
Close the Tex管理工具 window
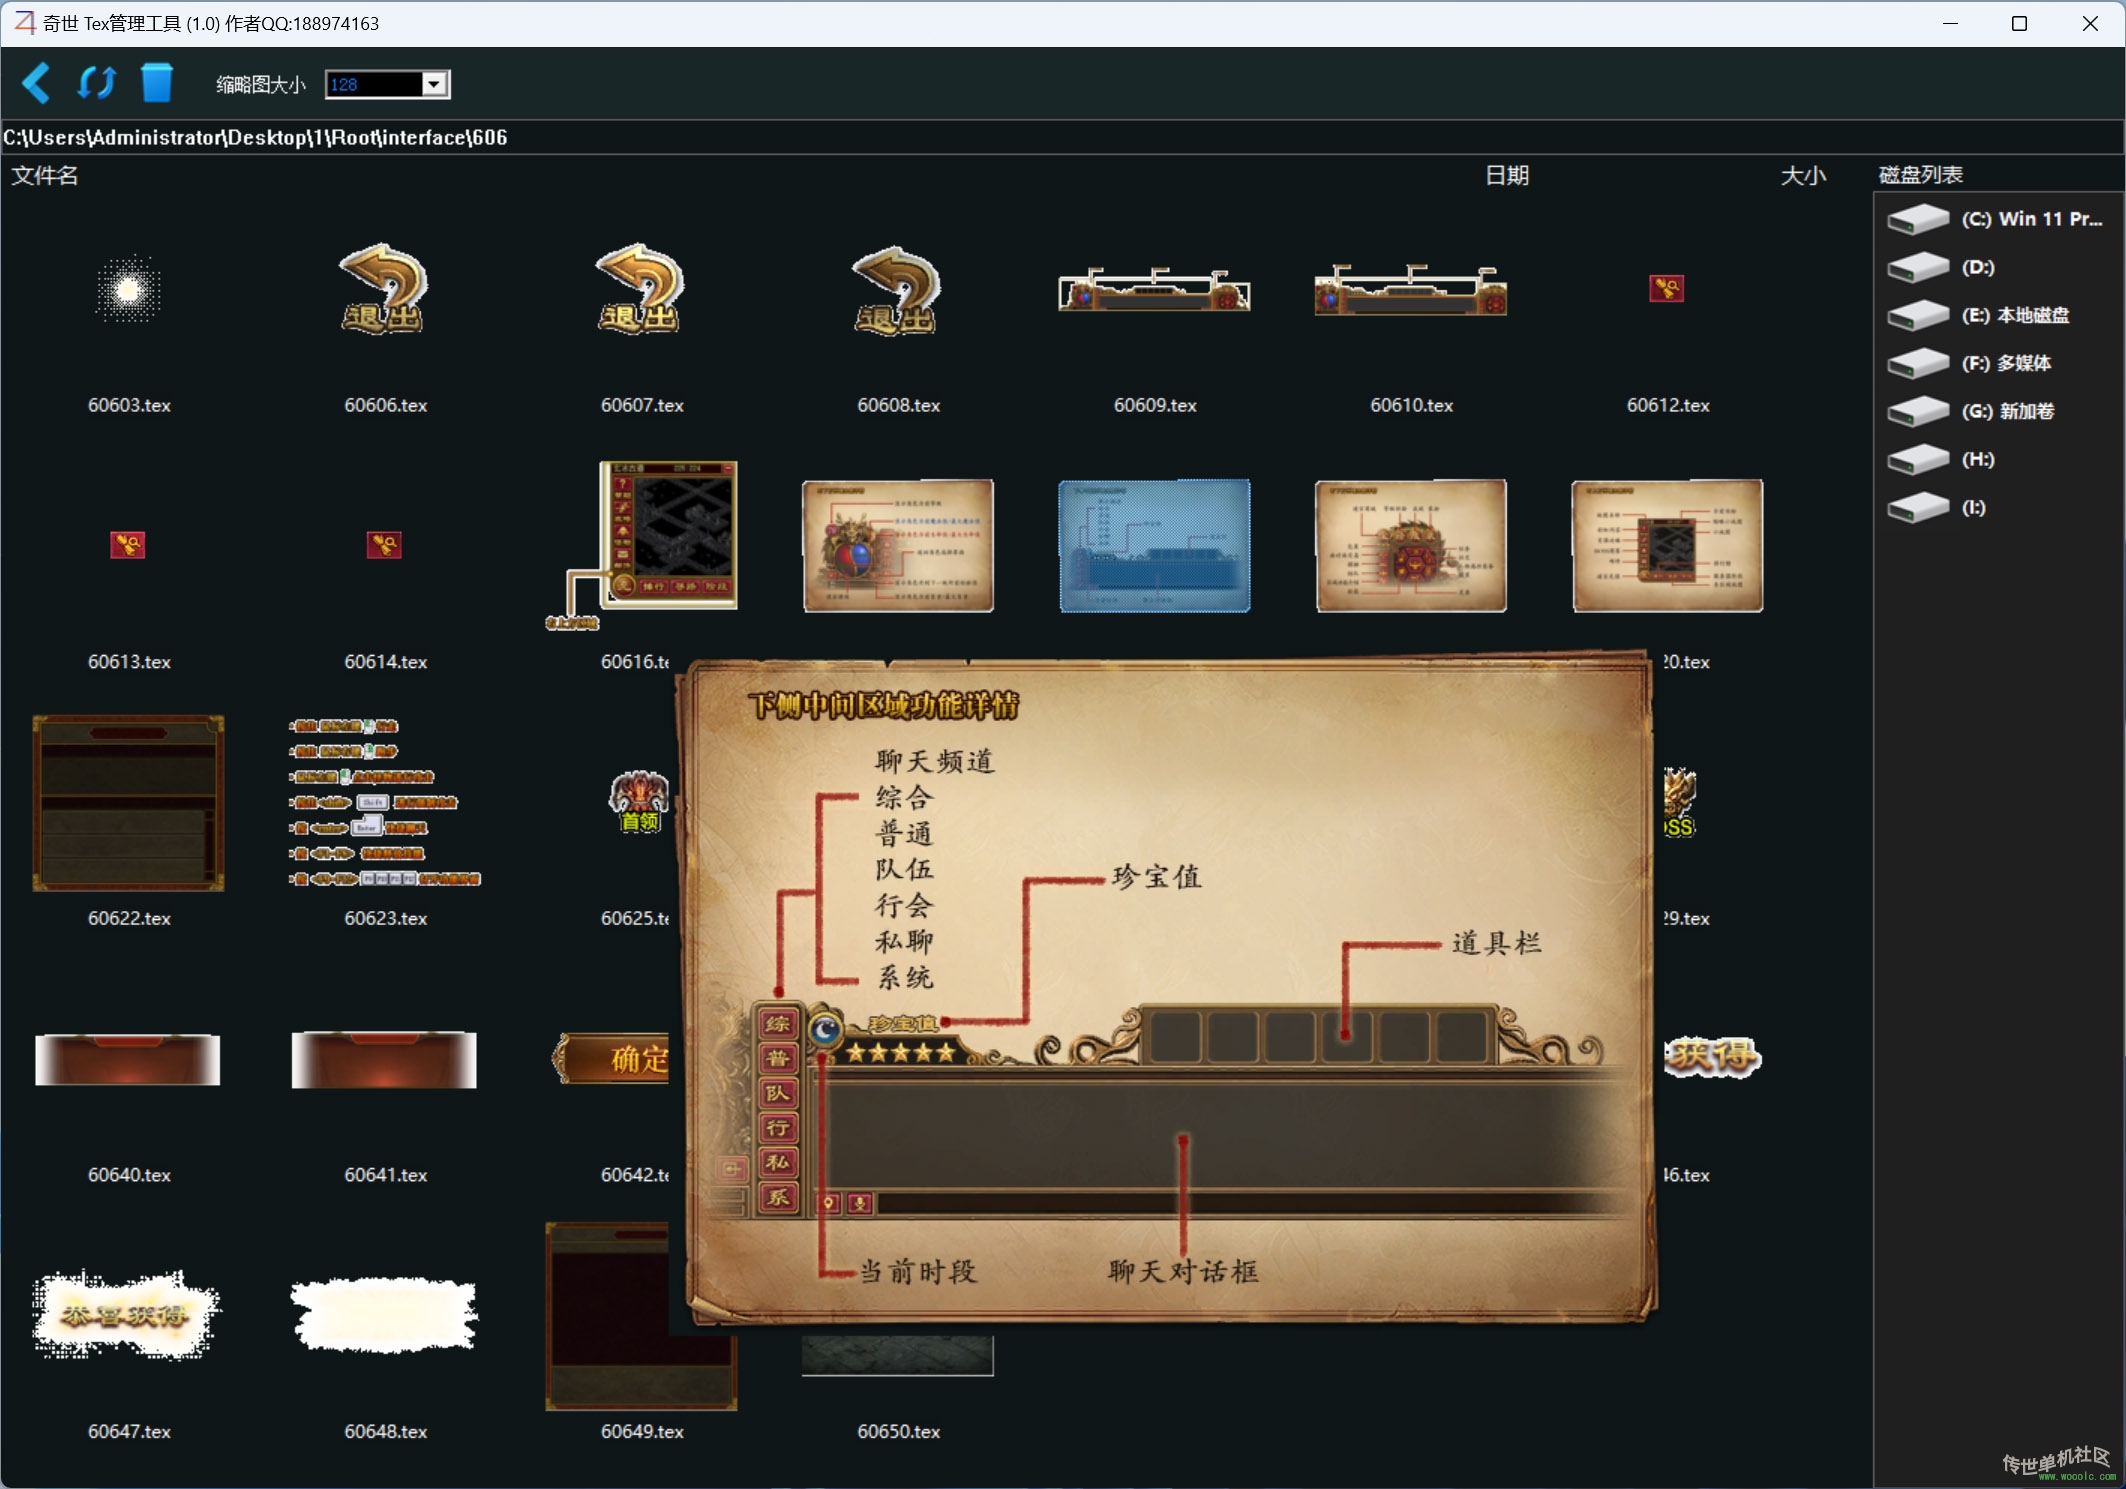2090,23
